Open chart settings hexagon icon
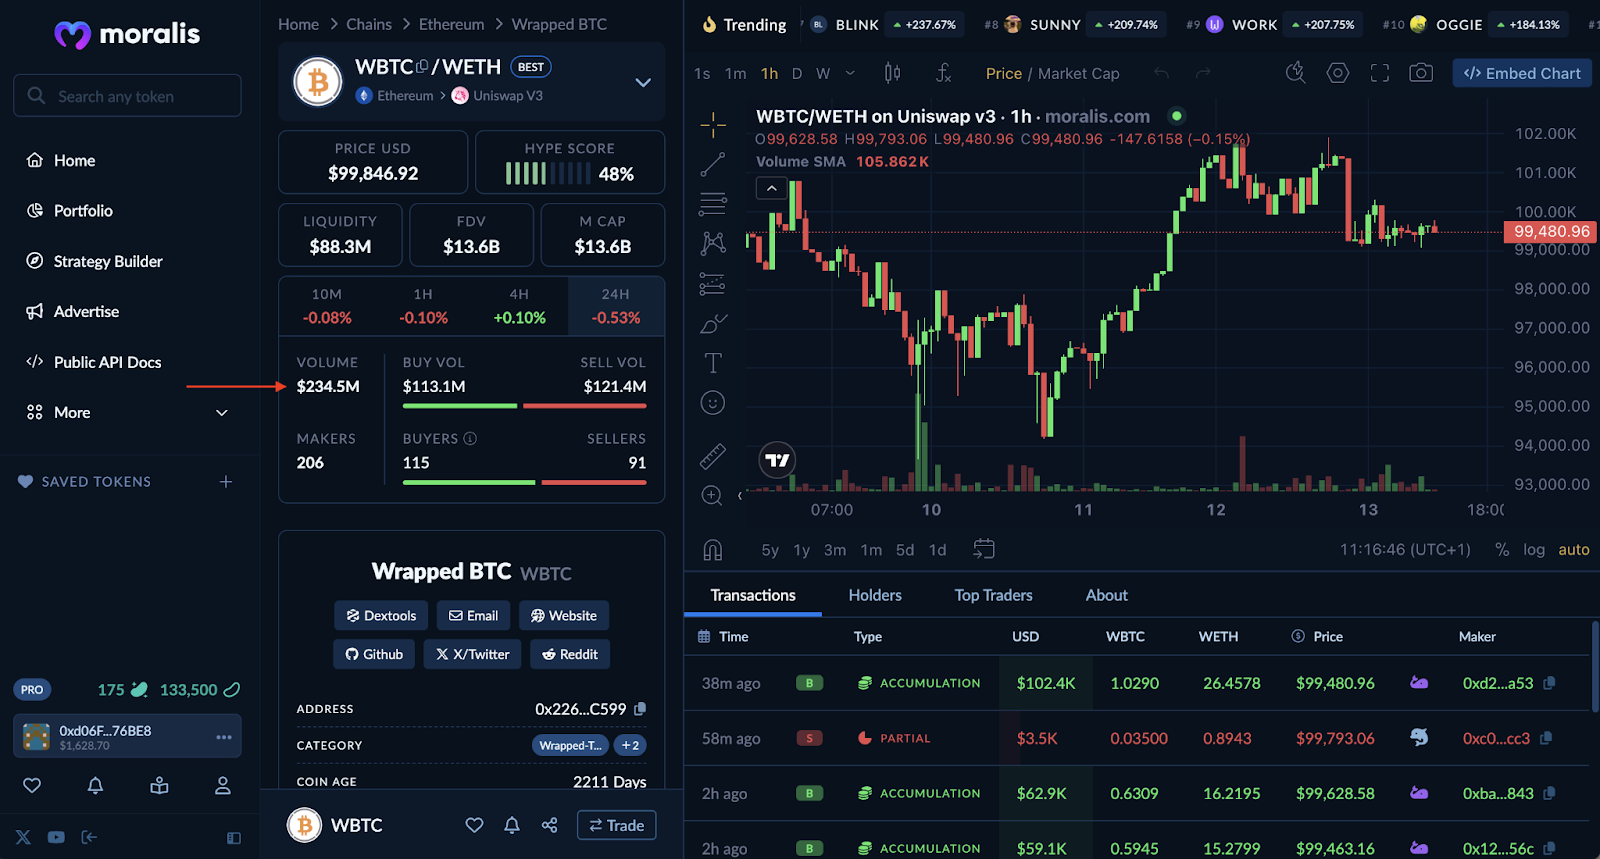Image resolution: width=1600 pixels, height=859 pixels. click(x=1337, y=73)
